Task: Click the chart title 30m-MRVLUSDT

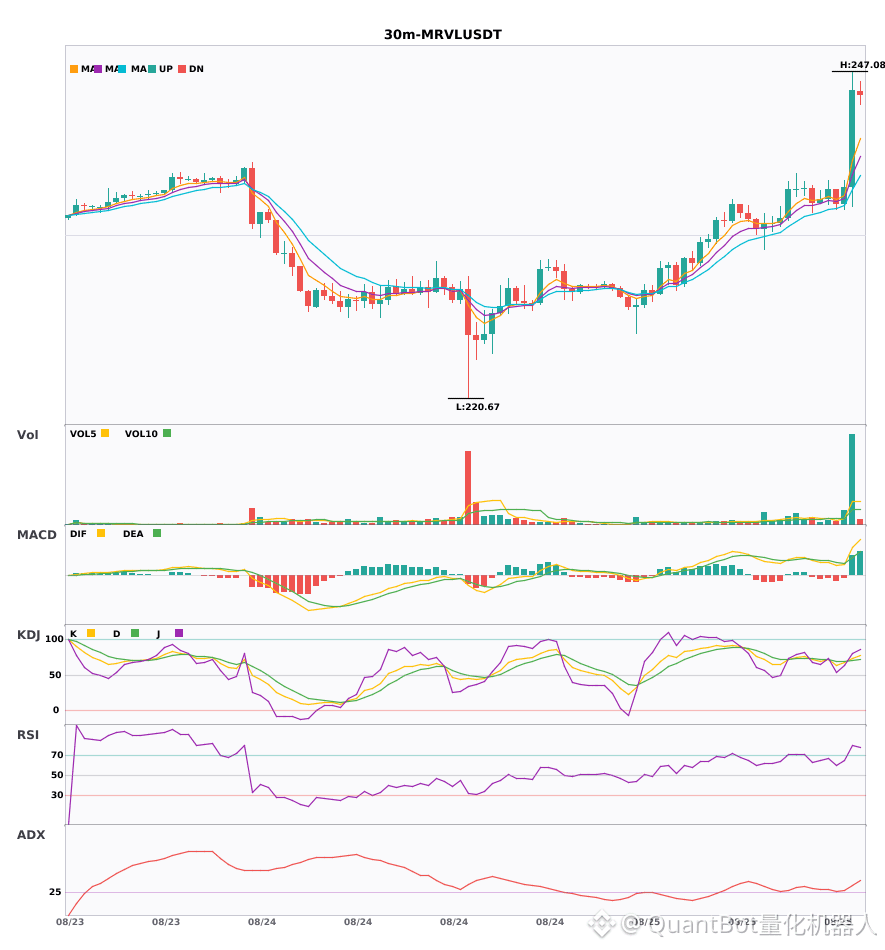Action: click(443, 35)
